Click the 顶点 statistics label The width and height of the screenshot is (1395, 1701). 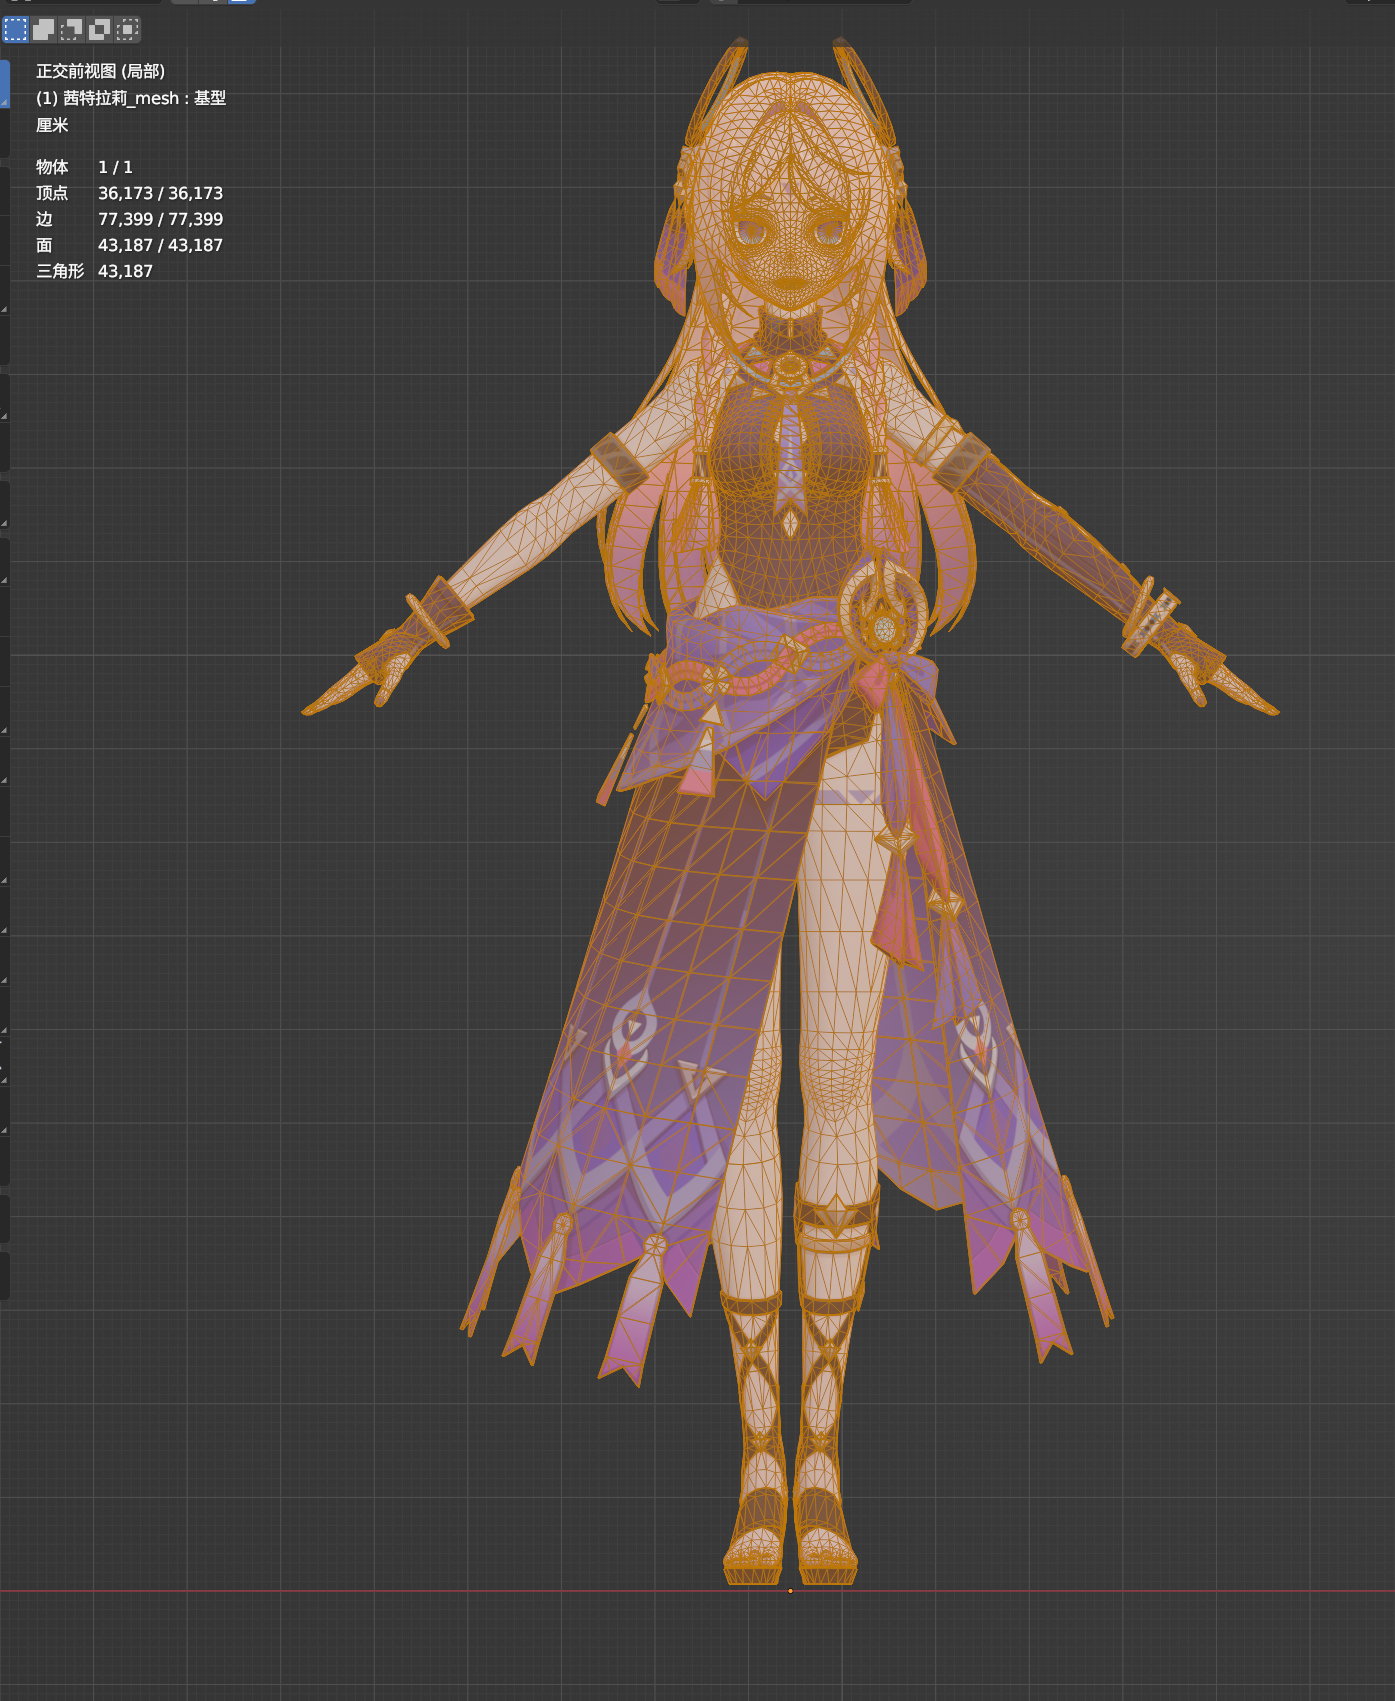(x=52, y=193)
